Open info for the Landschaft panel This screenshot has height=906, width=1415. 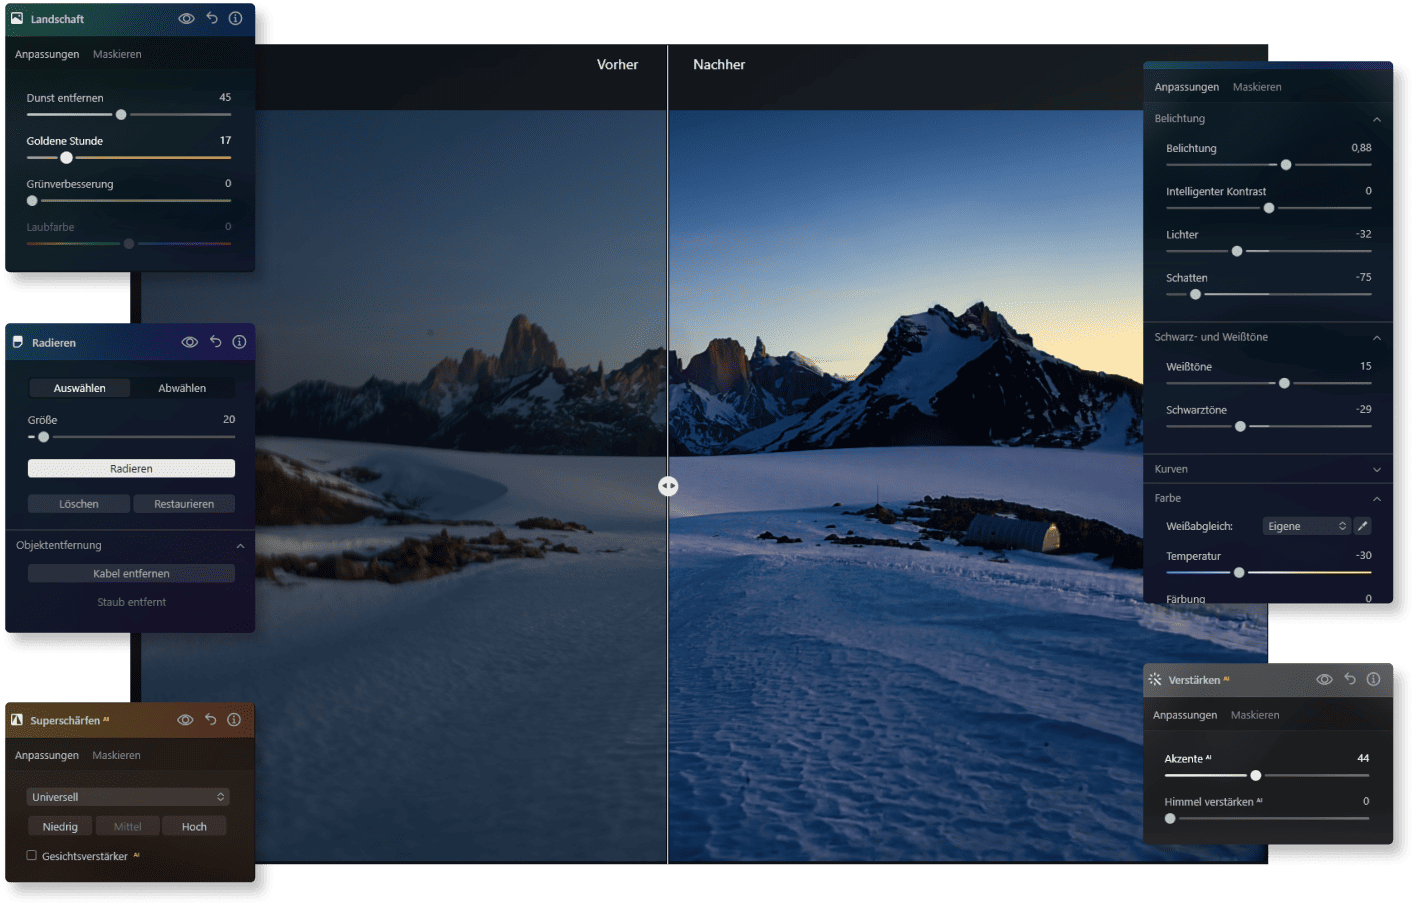click(236, 18)
